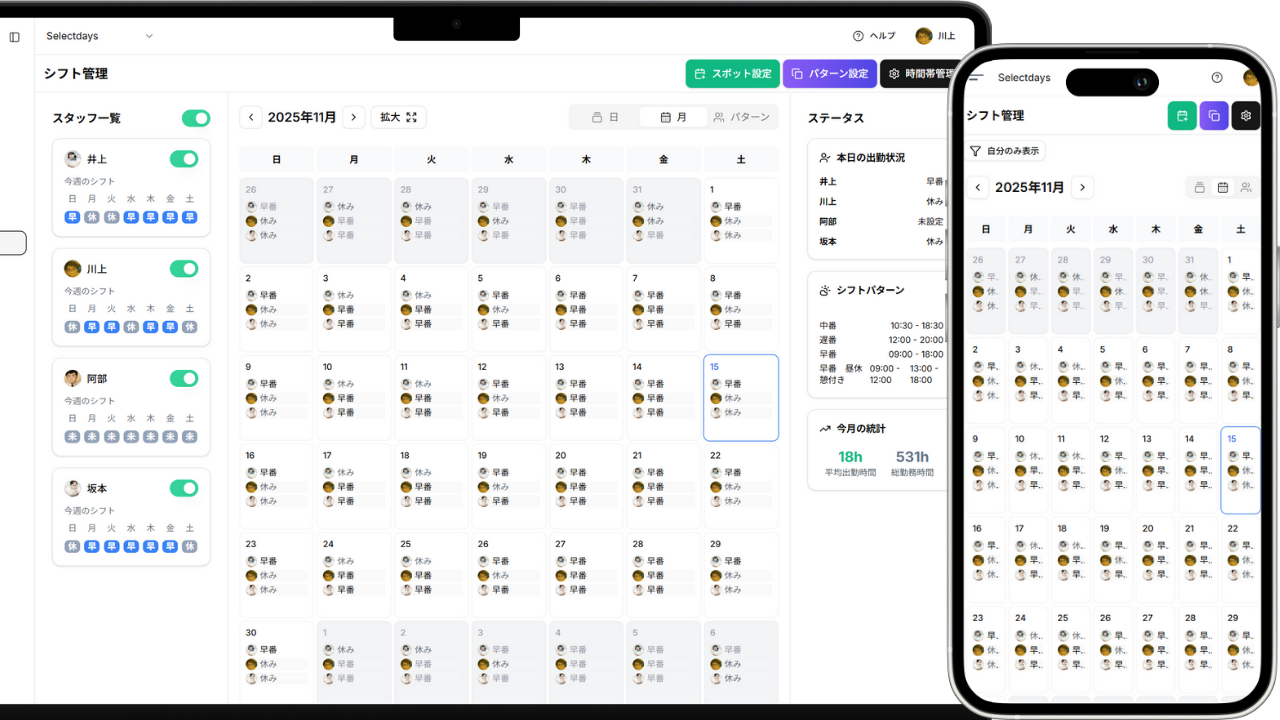
Task: Click the 拡大 expand button
Action: click(x=399, y=117)
